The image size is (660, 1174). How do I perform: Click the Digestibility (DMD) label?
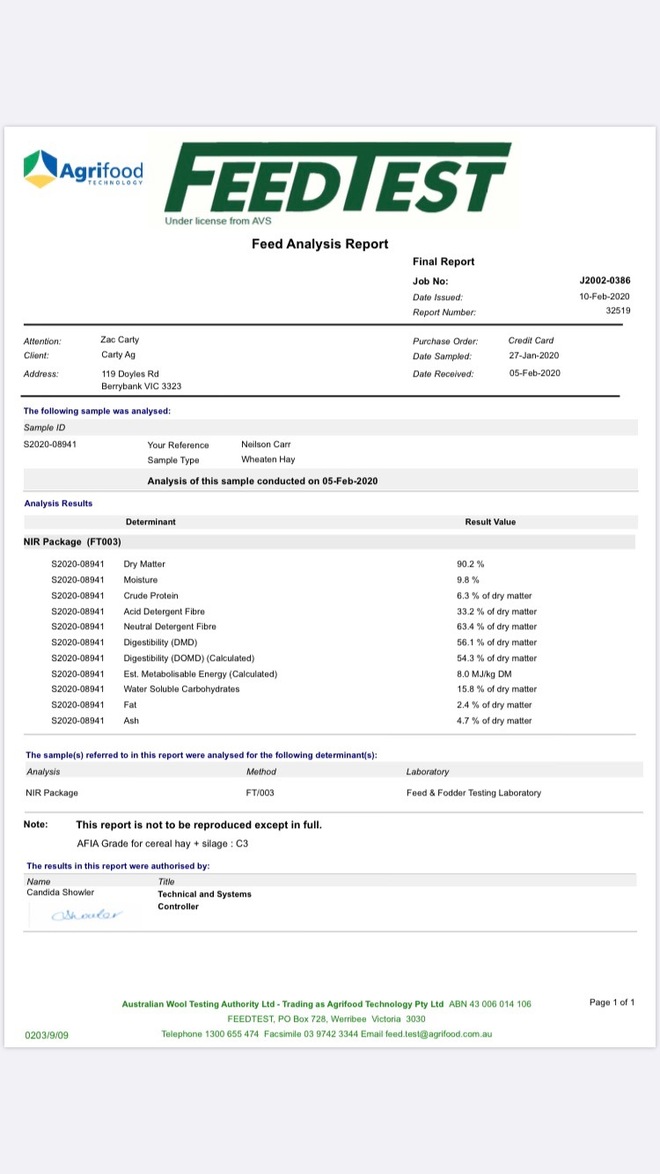[x=160, y=642]
